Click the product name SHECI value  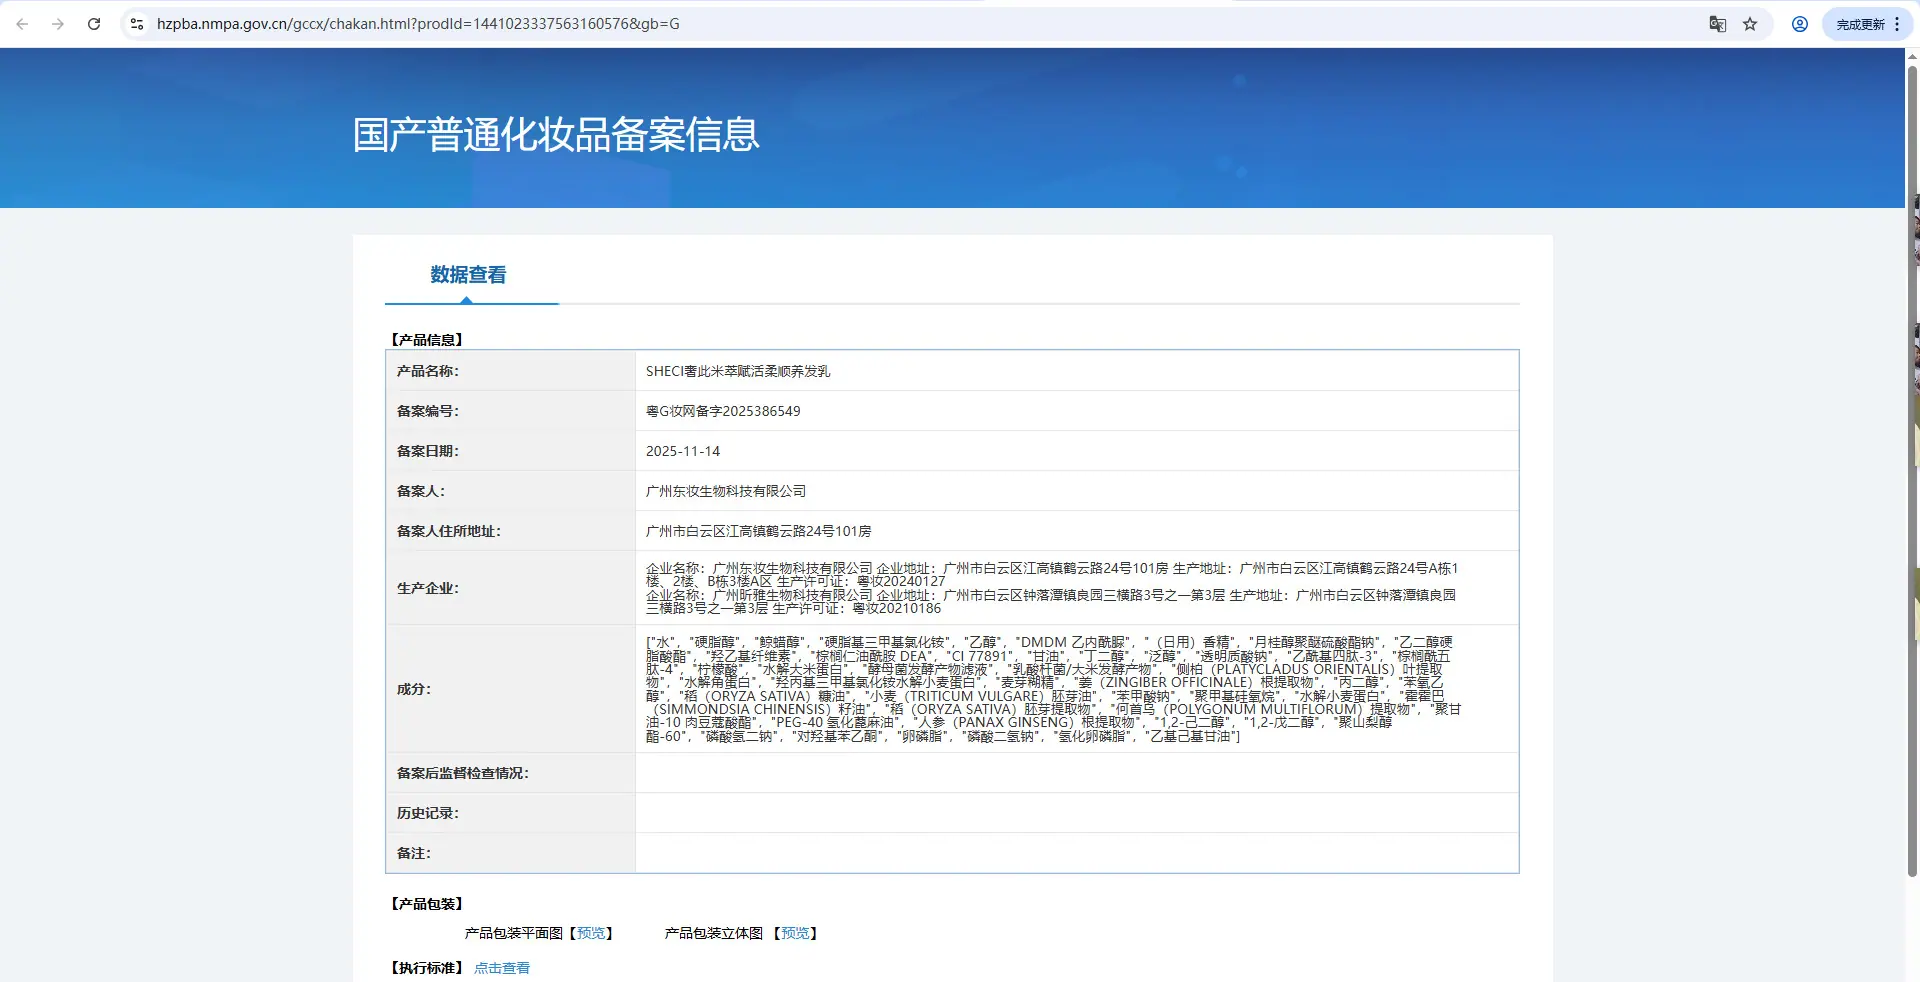738,371
